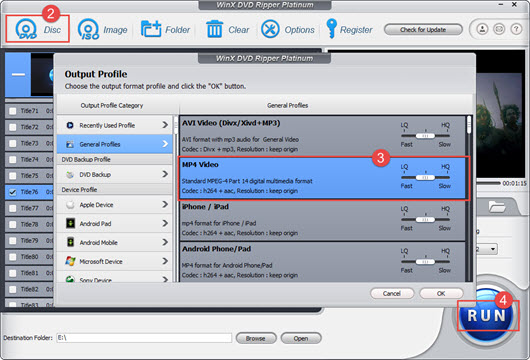Adjust the MP4 Video quality slider

(x=425, y=177)
